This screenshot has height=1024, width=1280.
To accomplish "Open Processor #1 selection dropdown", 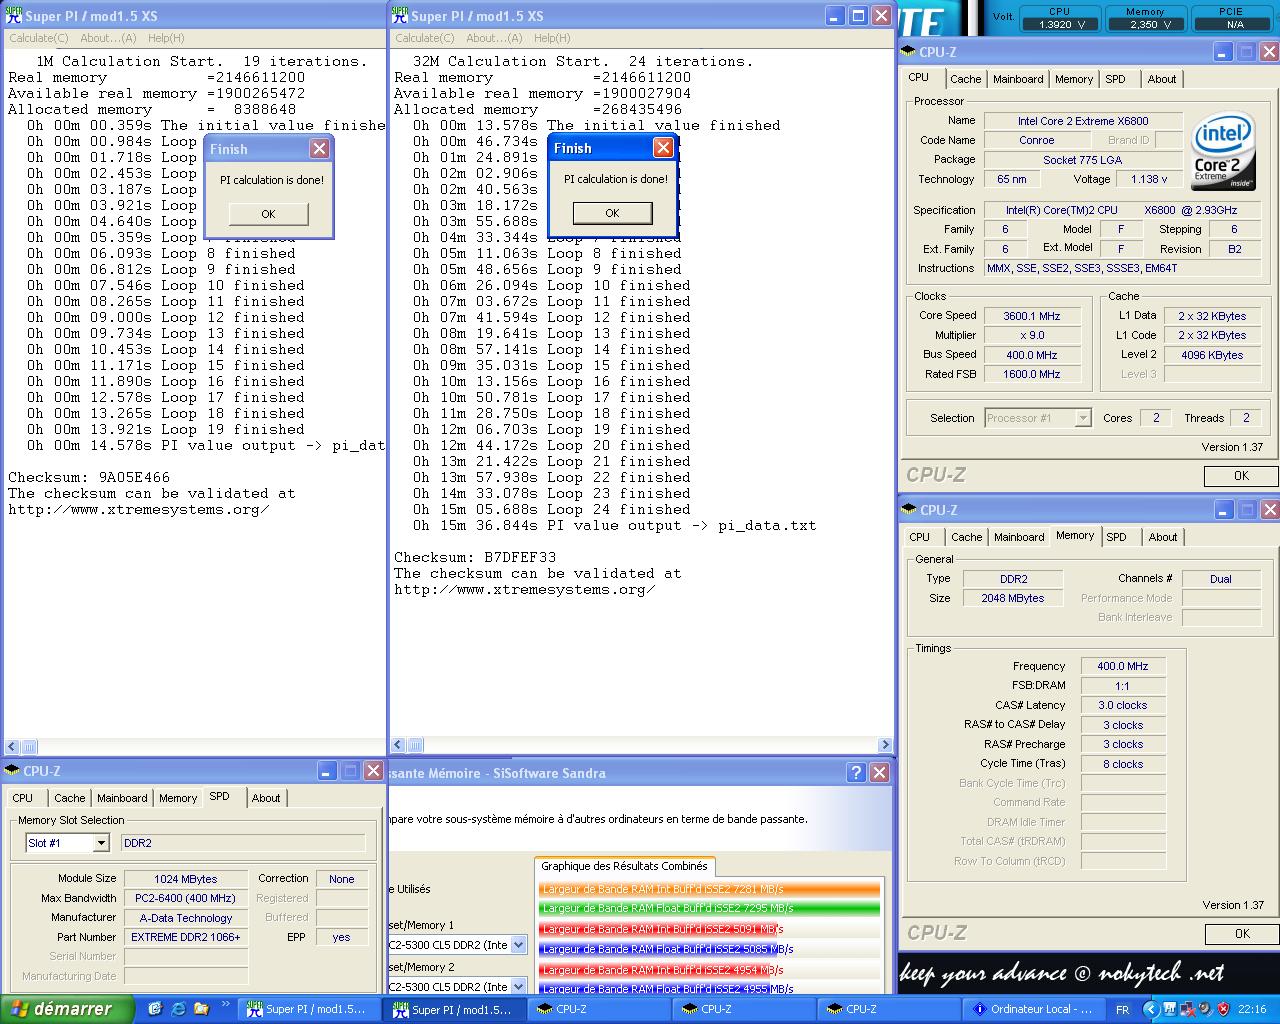I will [x=1083, y=418].
